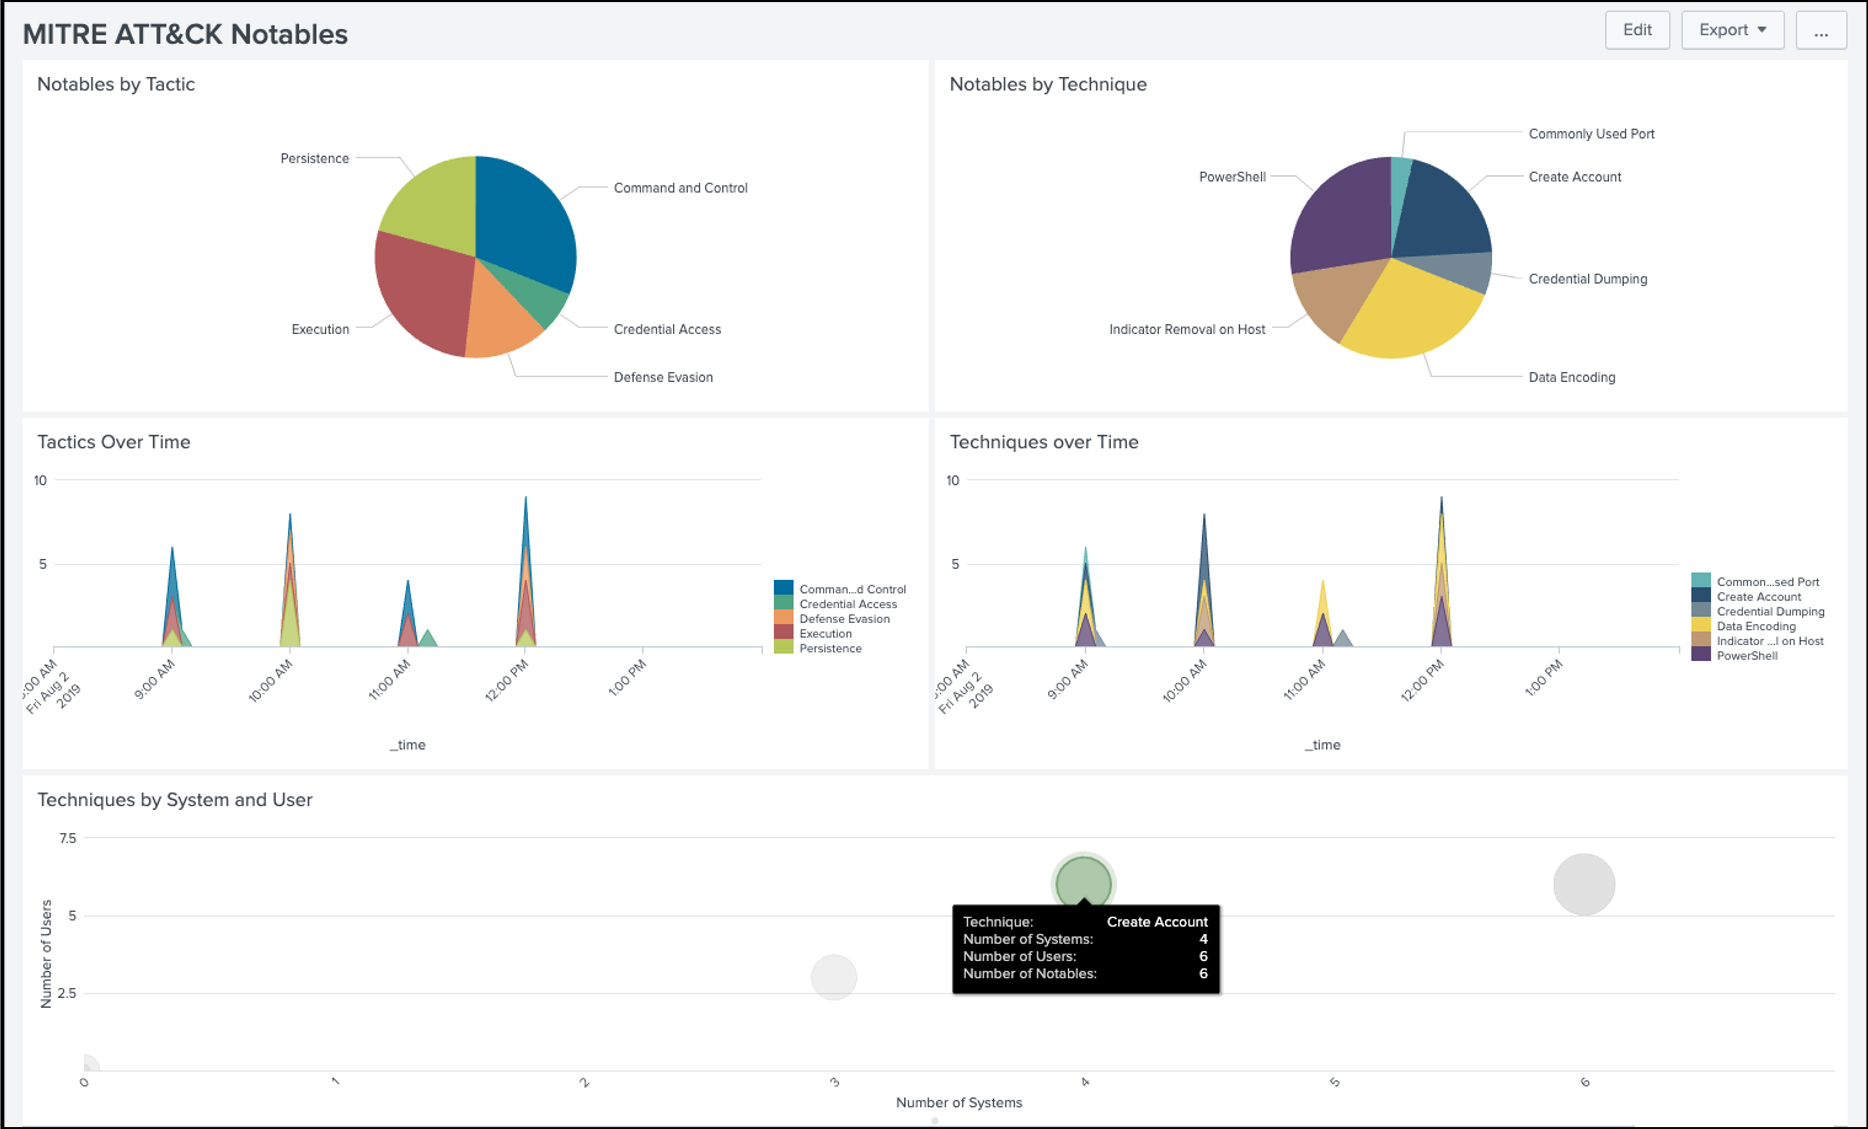Click the Notables by Technique panel title
1868x1129 pixels.
coord(1048,84)
